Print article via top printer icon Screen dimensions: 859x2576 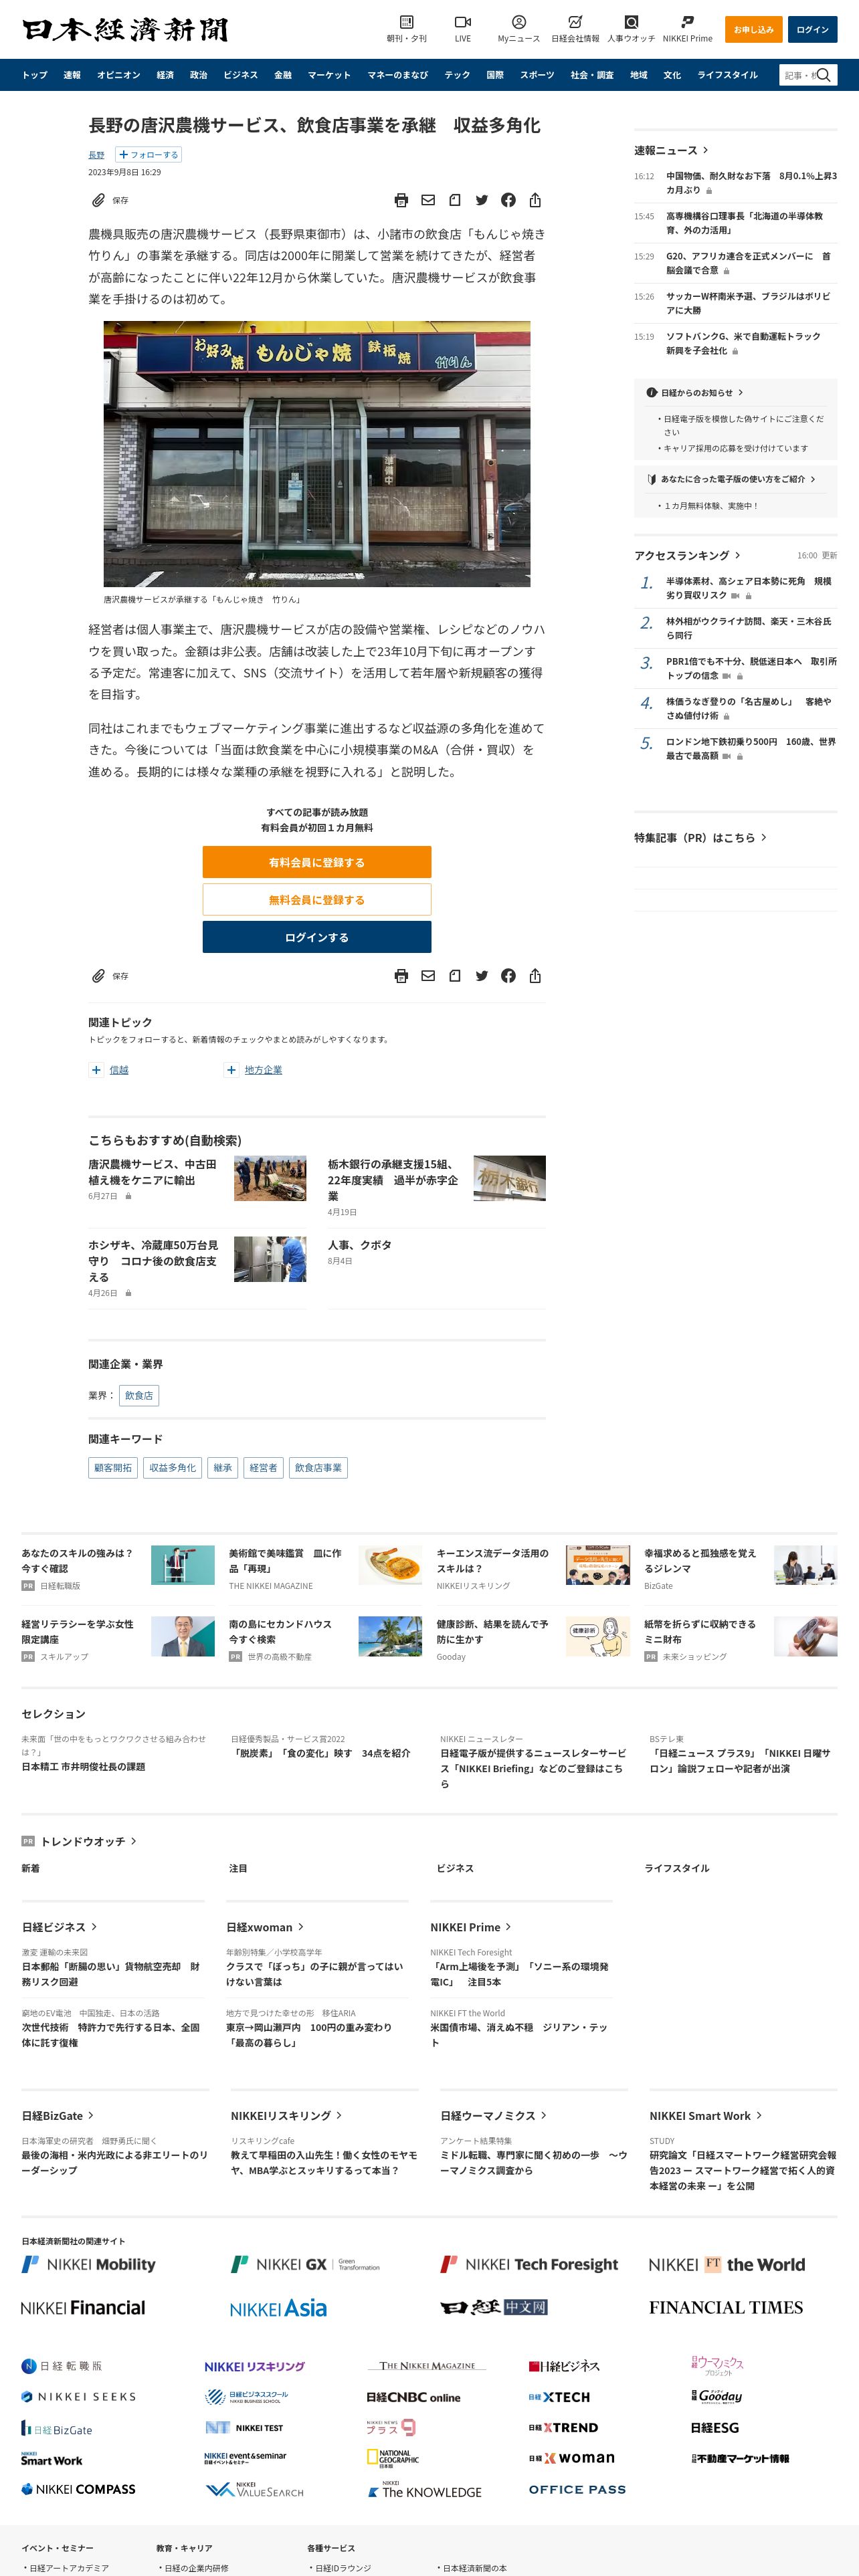(401, 200)
